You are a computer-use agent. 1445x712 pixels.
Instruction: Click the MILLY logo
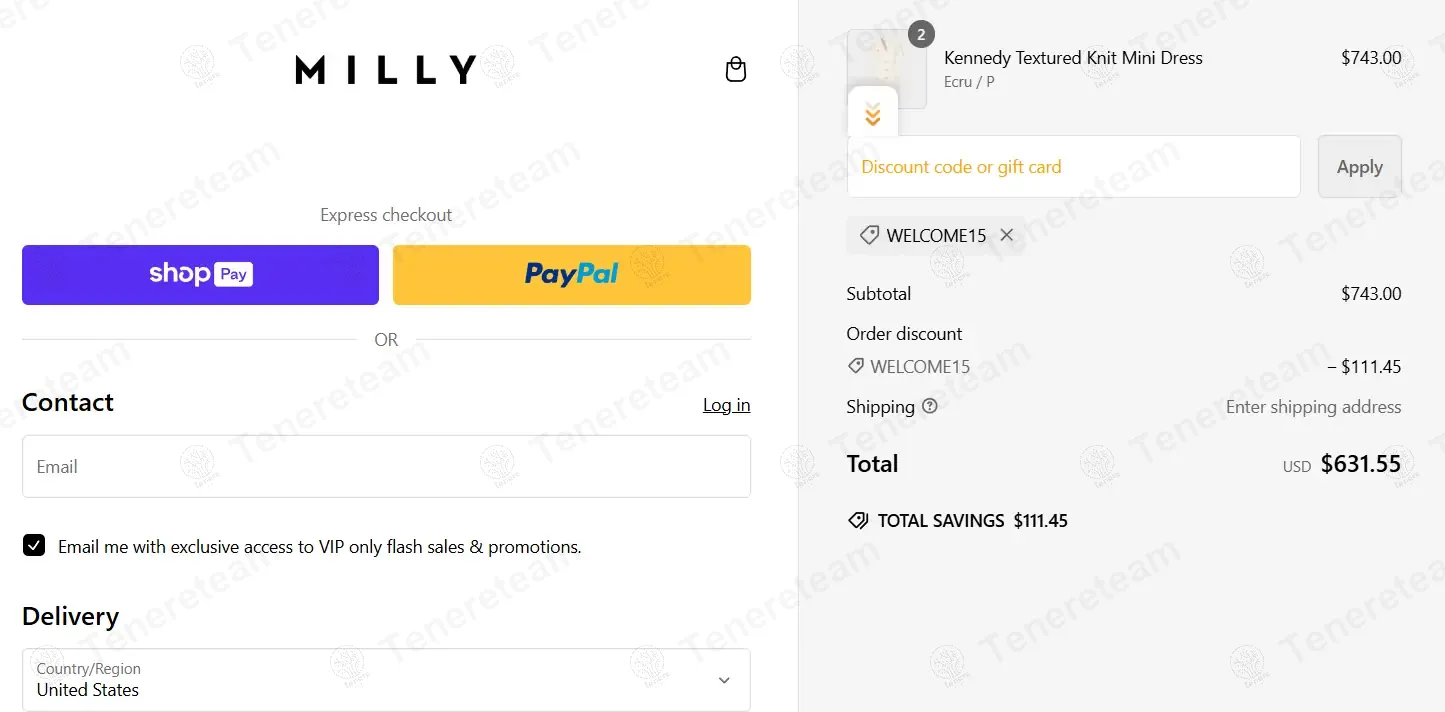pyautogui.click(x=385, y=70)
